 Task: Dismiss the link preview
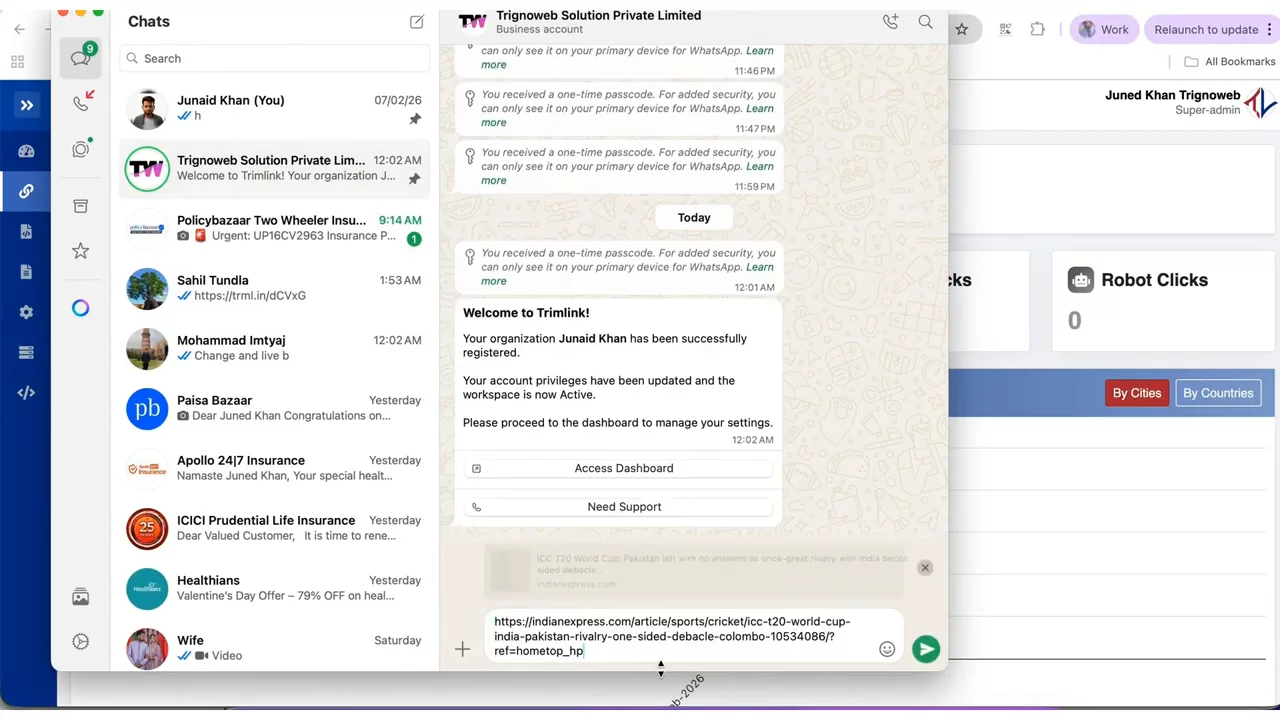tap(925, 568)
